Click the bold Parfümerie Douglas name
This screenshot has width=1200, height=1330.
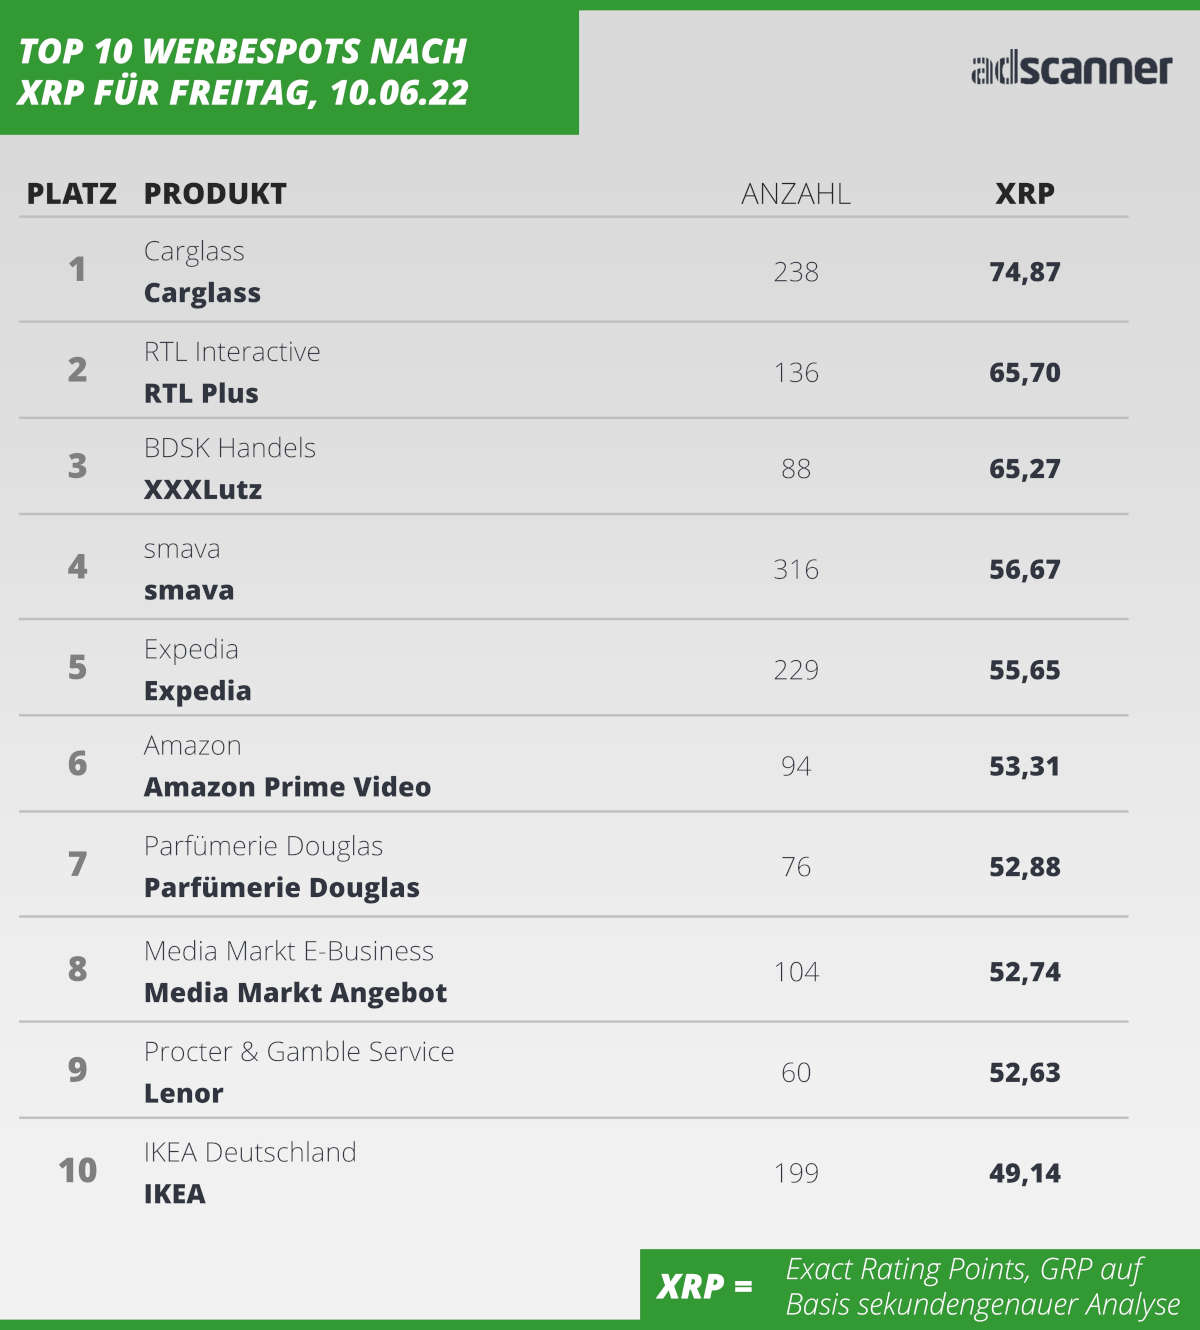pyautogui.click(x=282, y=888)
